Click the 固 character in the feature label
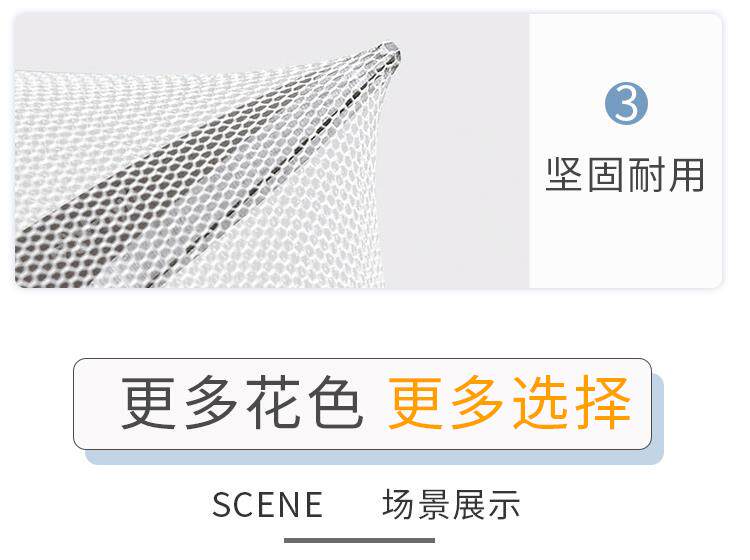 click(605, 175)
